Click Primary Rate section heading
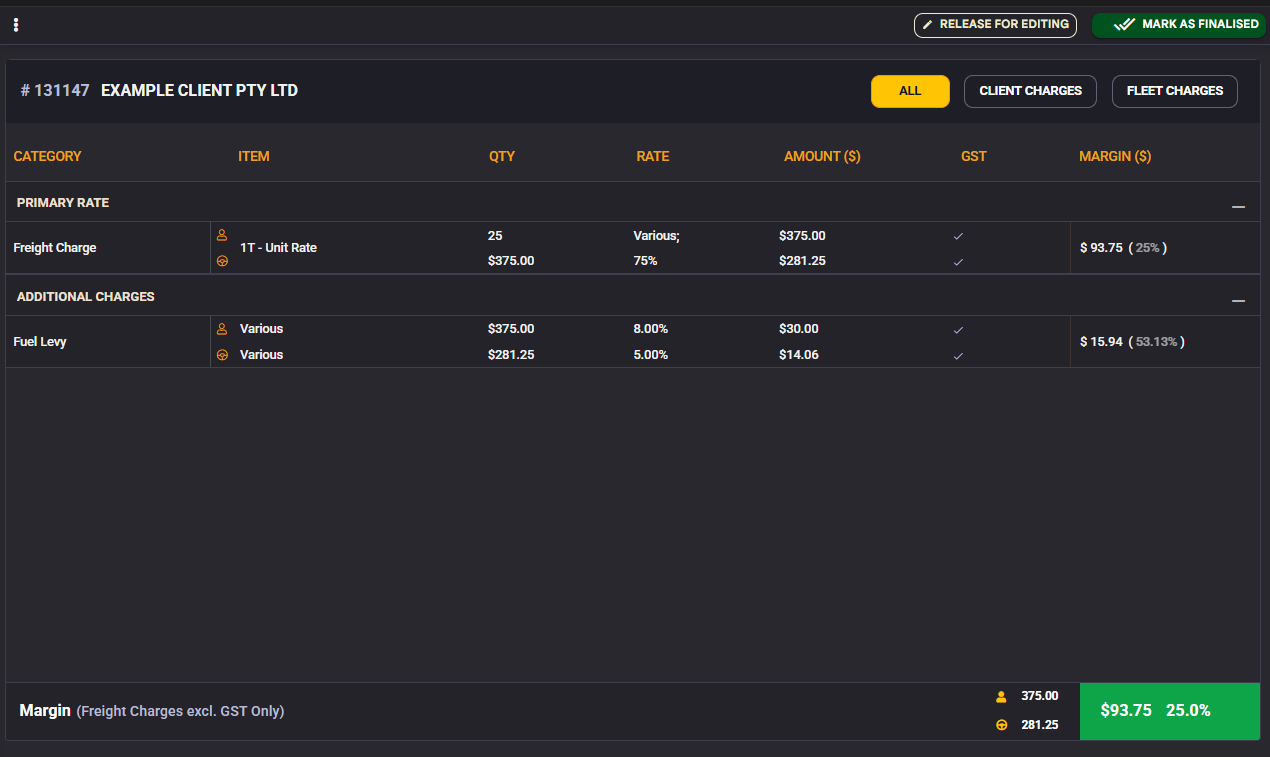The image size is (1270, 757). pos(63,203)
